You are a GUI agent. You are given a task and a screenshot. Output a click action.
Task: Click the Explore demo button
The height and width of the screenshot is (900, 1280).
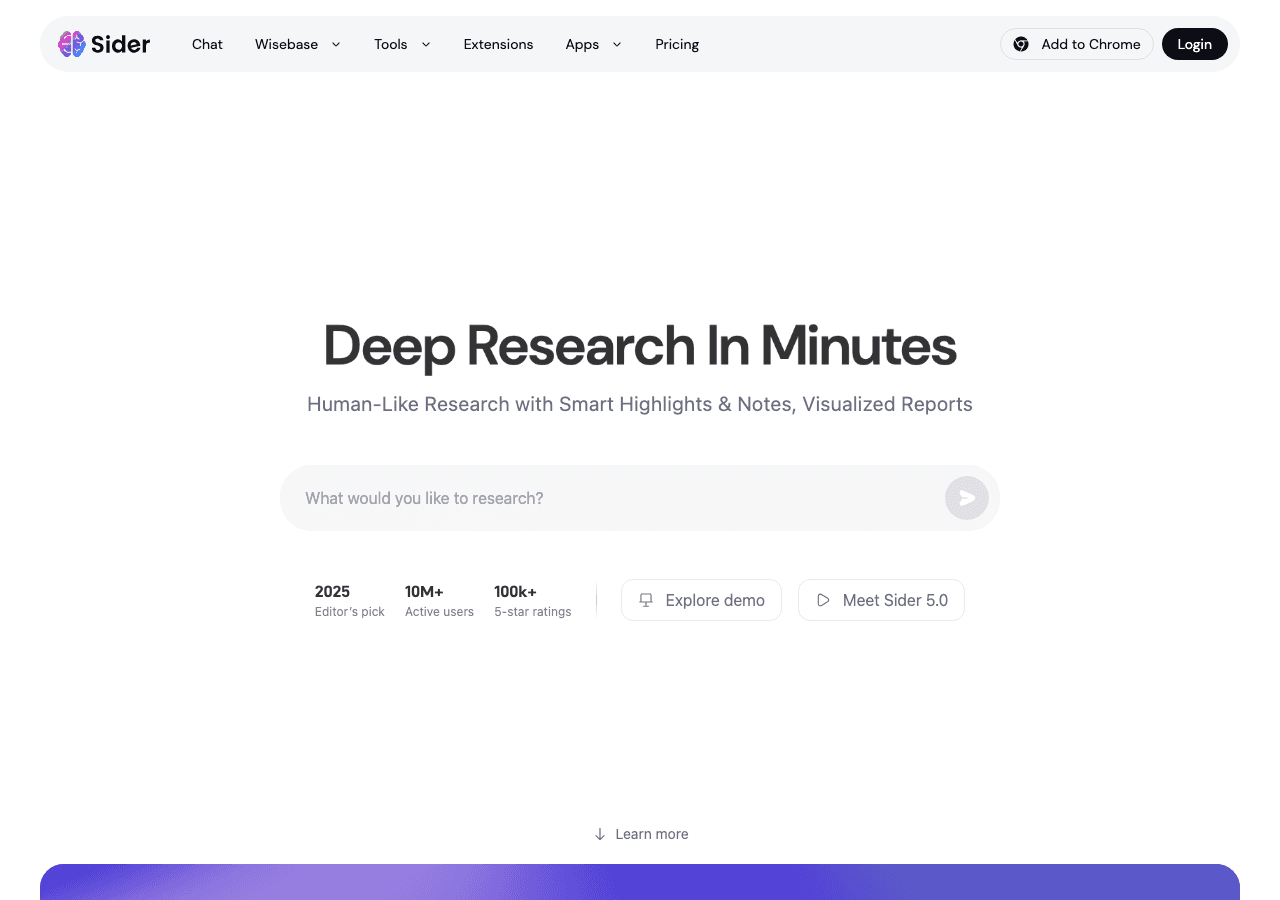[x=701, y=600]
